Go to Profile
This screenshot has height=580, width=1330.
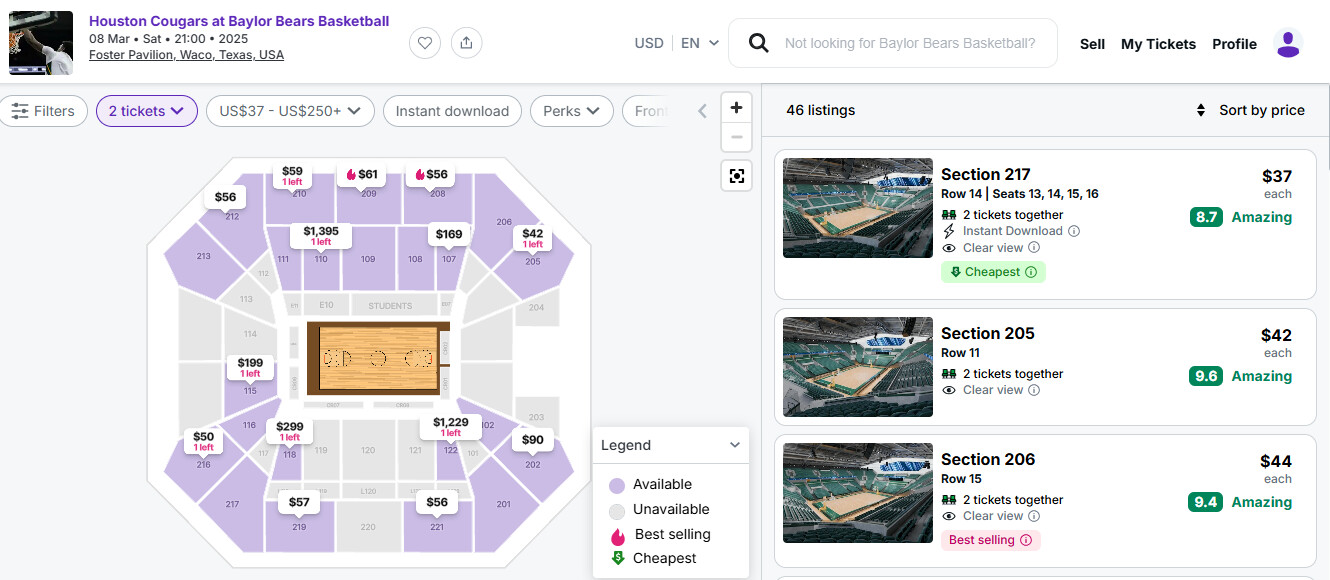[1234, 44]
